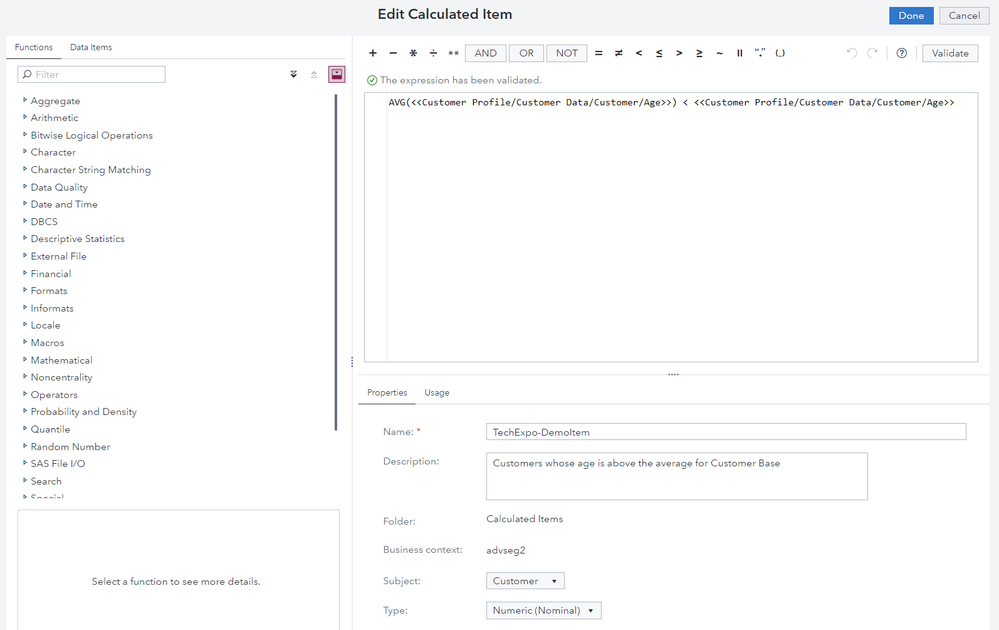Insert the division operator

coord(433,54)
